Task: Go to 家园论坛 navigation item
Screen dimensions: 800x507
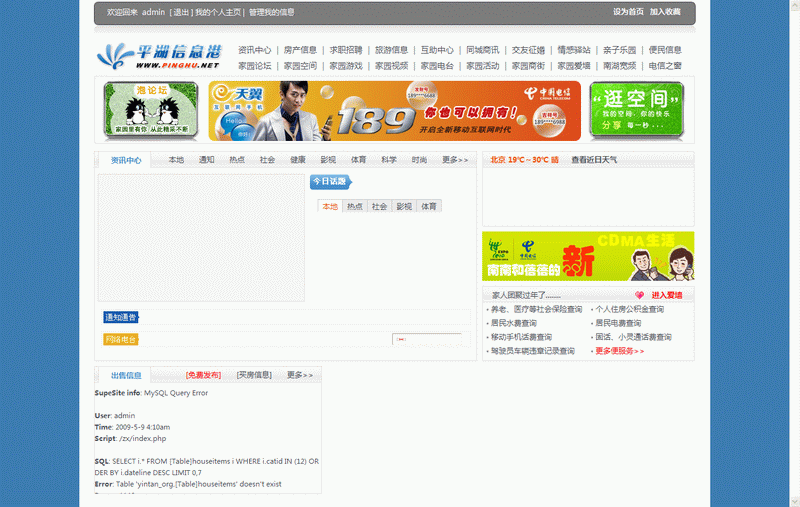Action: click(255, 66)
